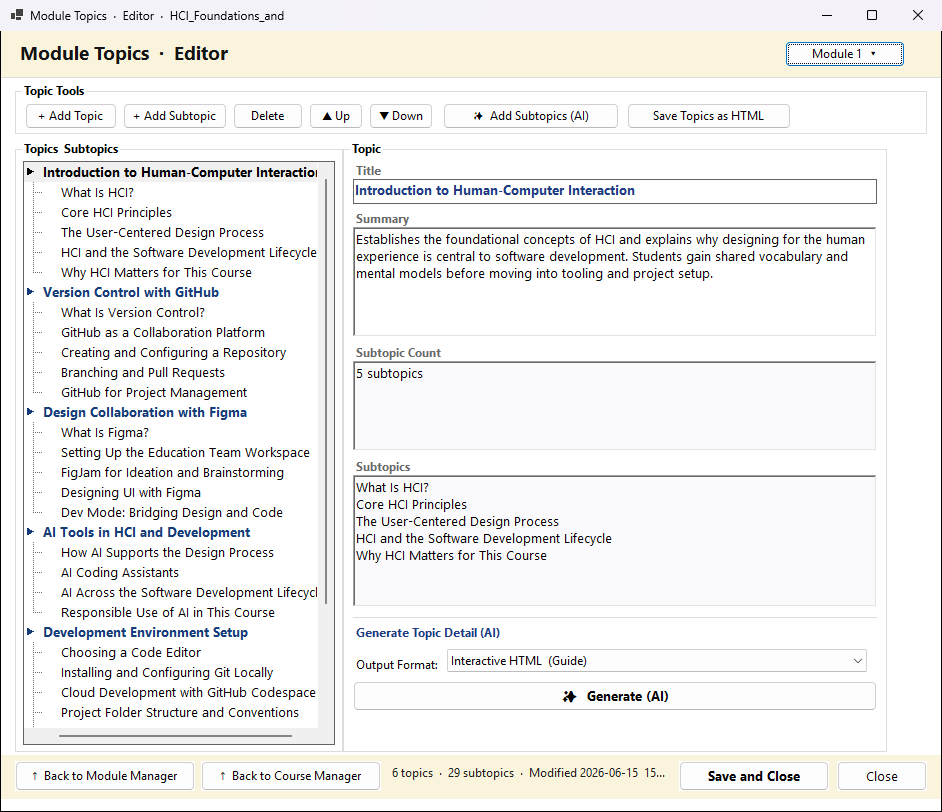Select AI Tools in HCI and Development topic
Image resolution: width=942 pixels, height=812 pixels.
[x=147, y=533]
